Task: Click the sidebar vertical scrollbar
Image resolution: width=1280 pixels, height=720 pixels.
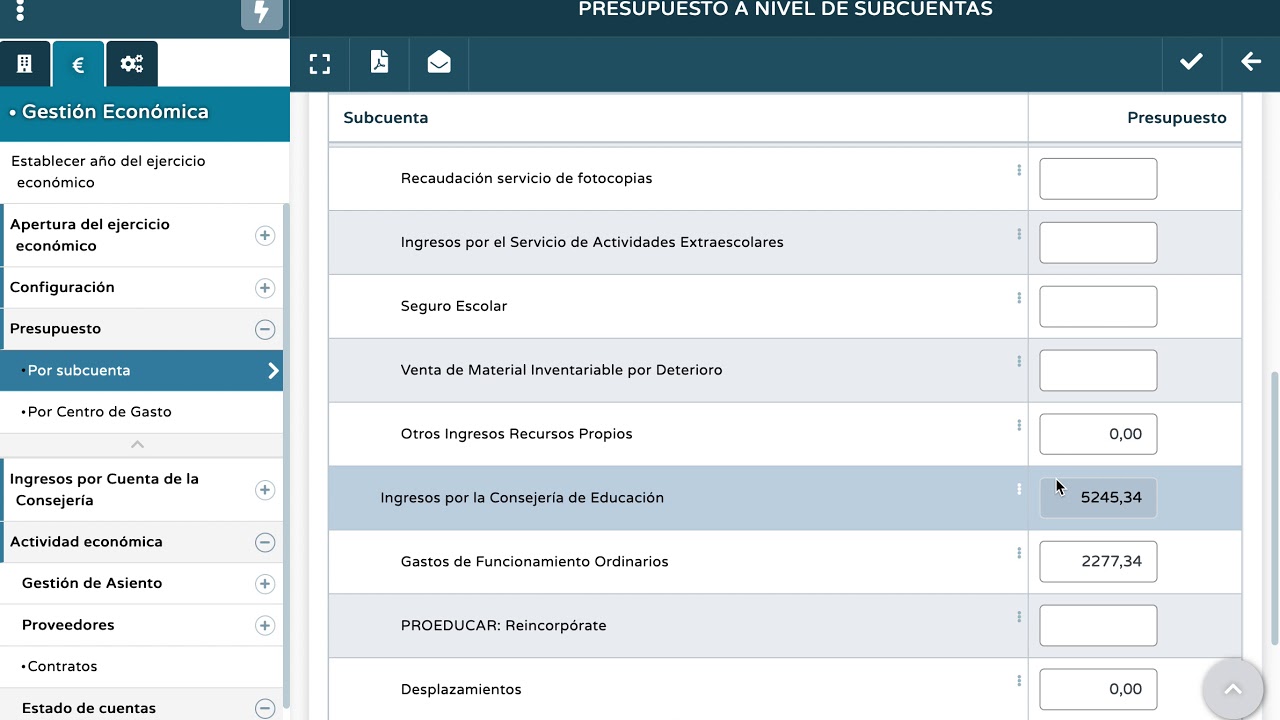Action: click(x=287, y=455)
